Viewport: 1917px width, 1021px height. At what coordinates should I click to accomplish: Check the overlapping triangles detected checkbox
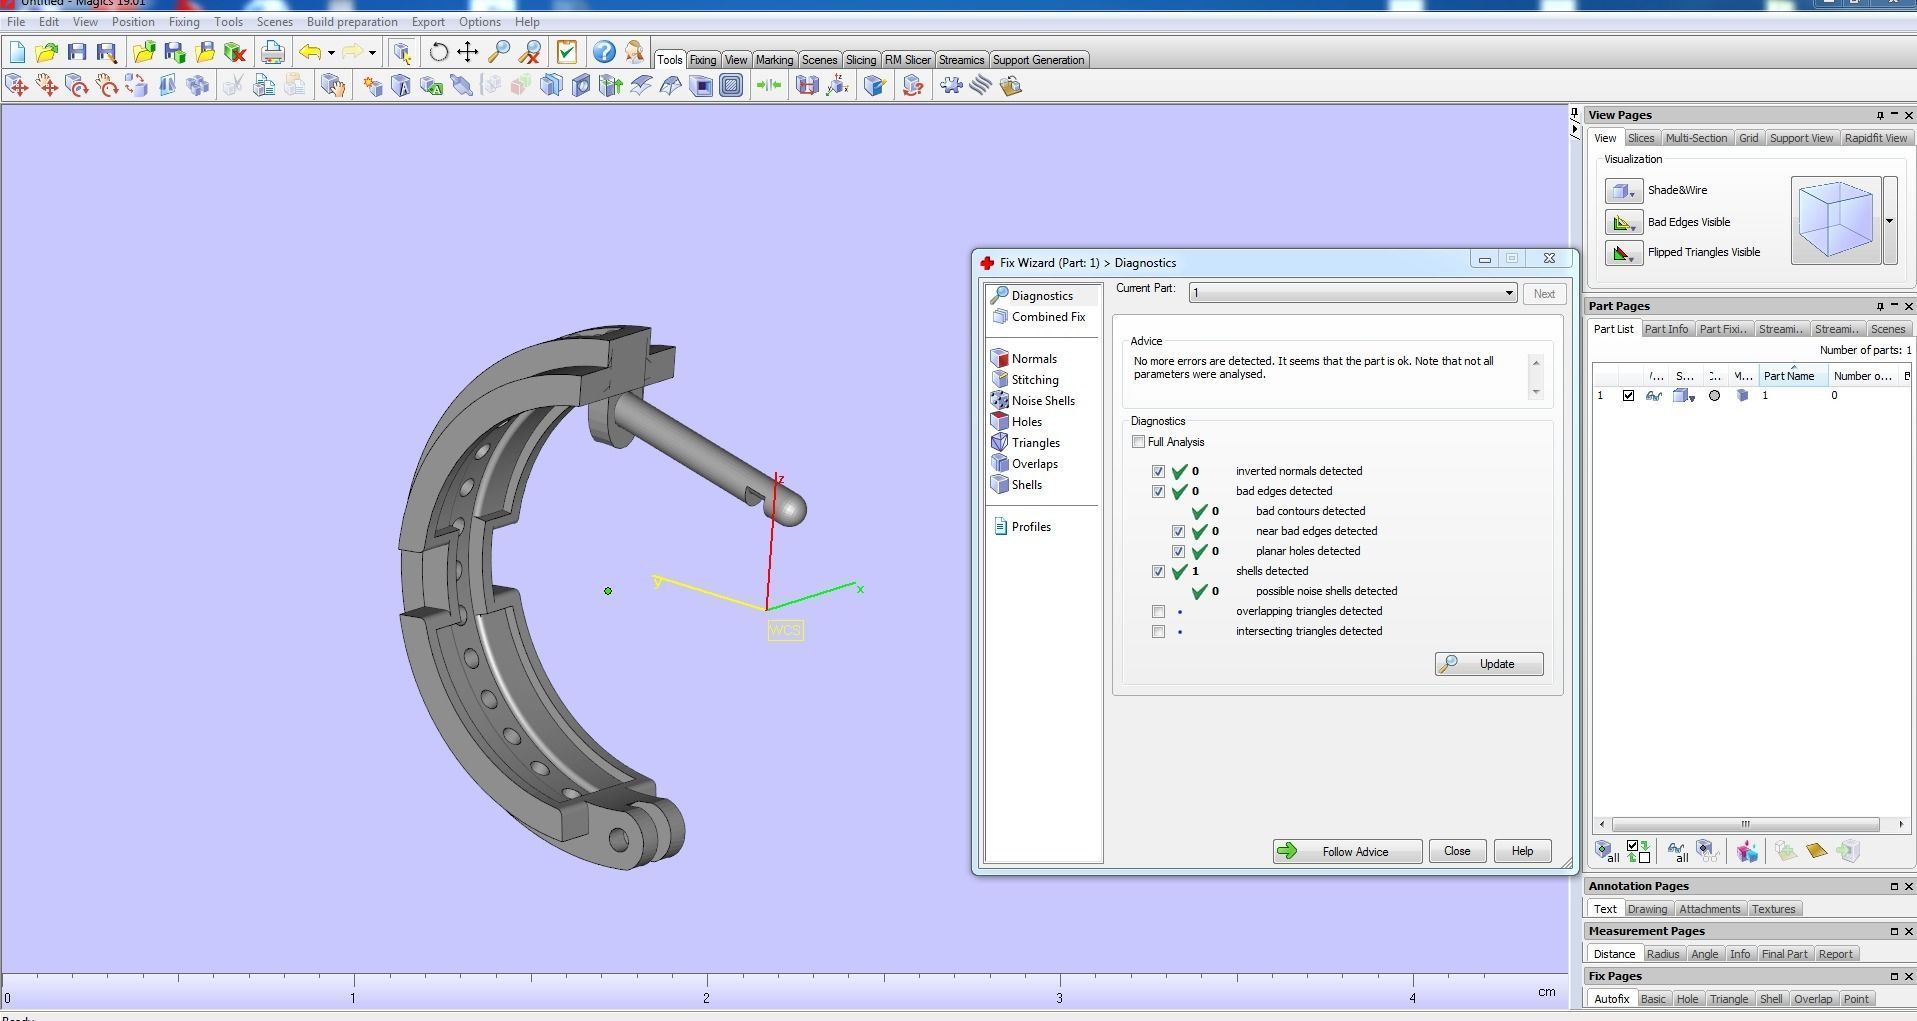pos(1158,611)
